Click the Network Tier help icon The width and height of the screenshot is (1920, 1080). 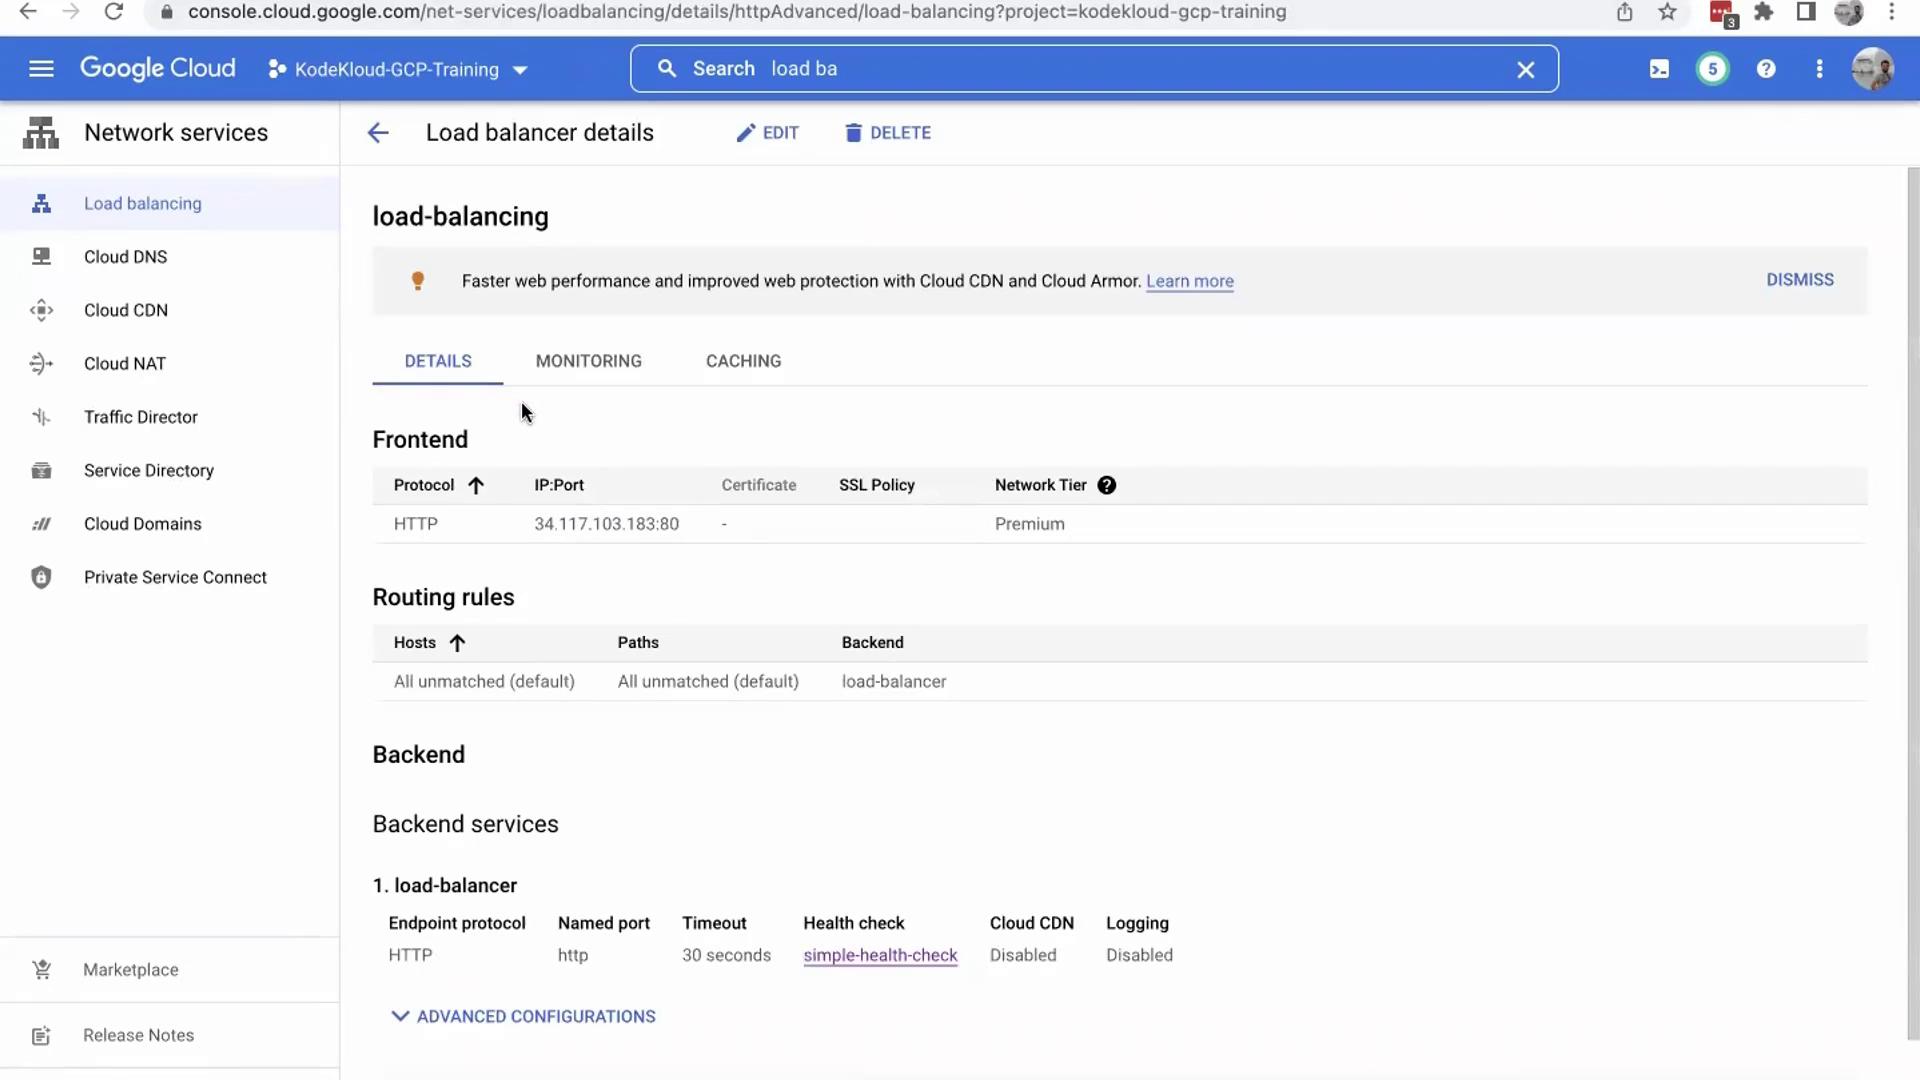tap(1106, 485)
